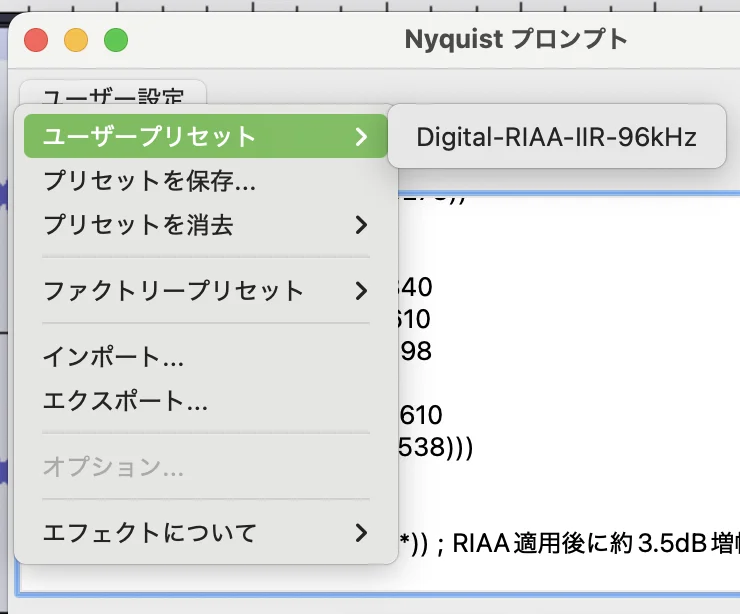Select エクスポート... from the menu

125,401
